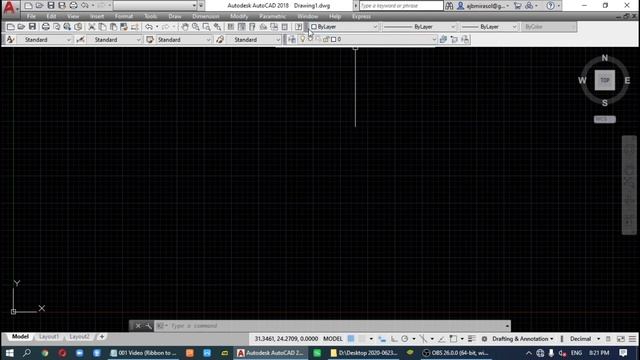
Task: Click Plot in the Quick Access toolbar
Action: point(73,6)
